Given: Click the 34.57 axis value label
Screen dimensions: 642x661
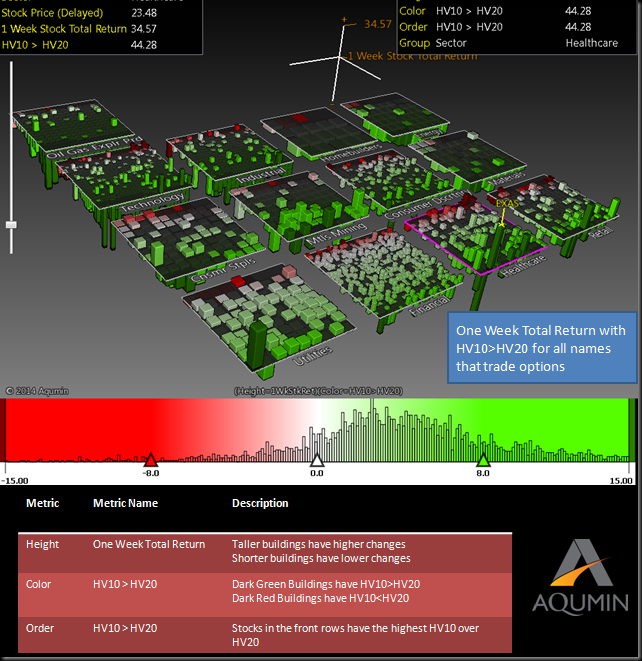Looking at the screenshot, I should tap(378, 24).
